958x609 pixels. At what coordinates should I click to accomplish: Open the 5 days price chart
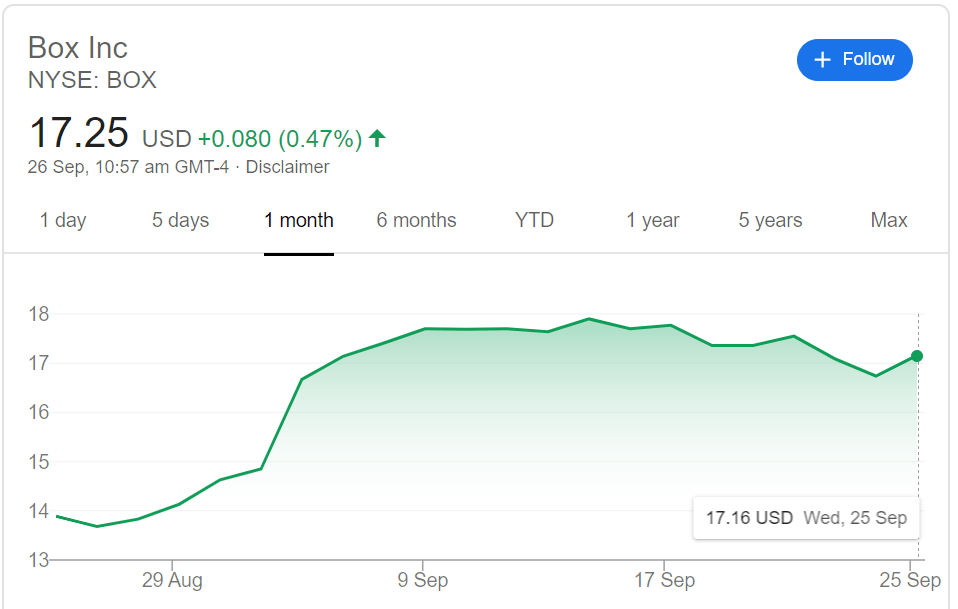tap(180, 220)
